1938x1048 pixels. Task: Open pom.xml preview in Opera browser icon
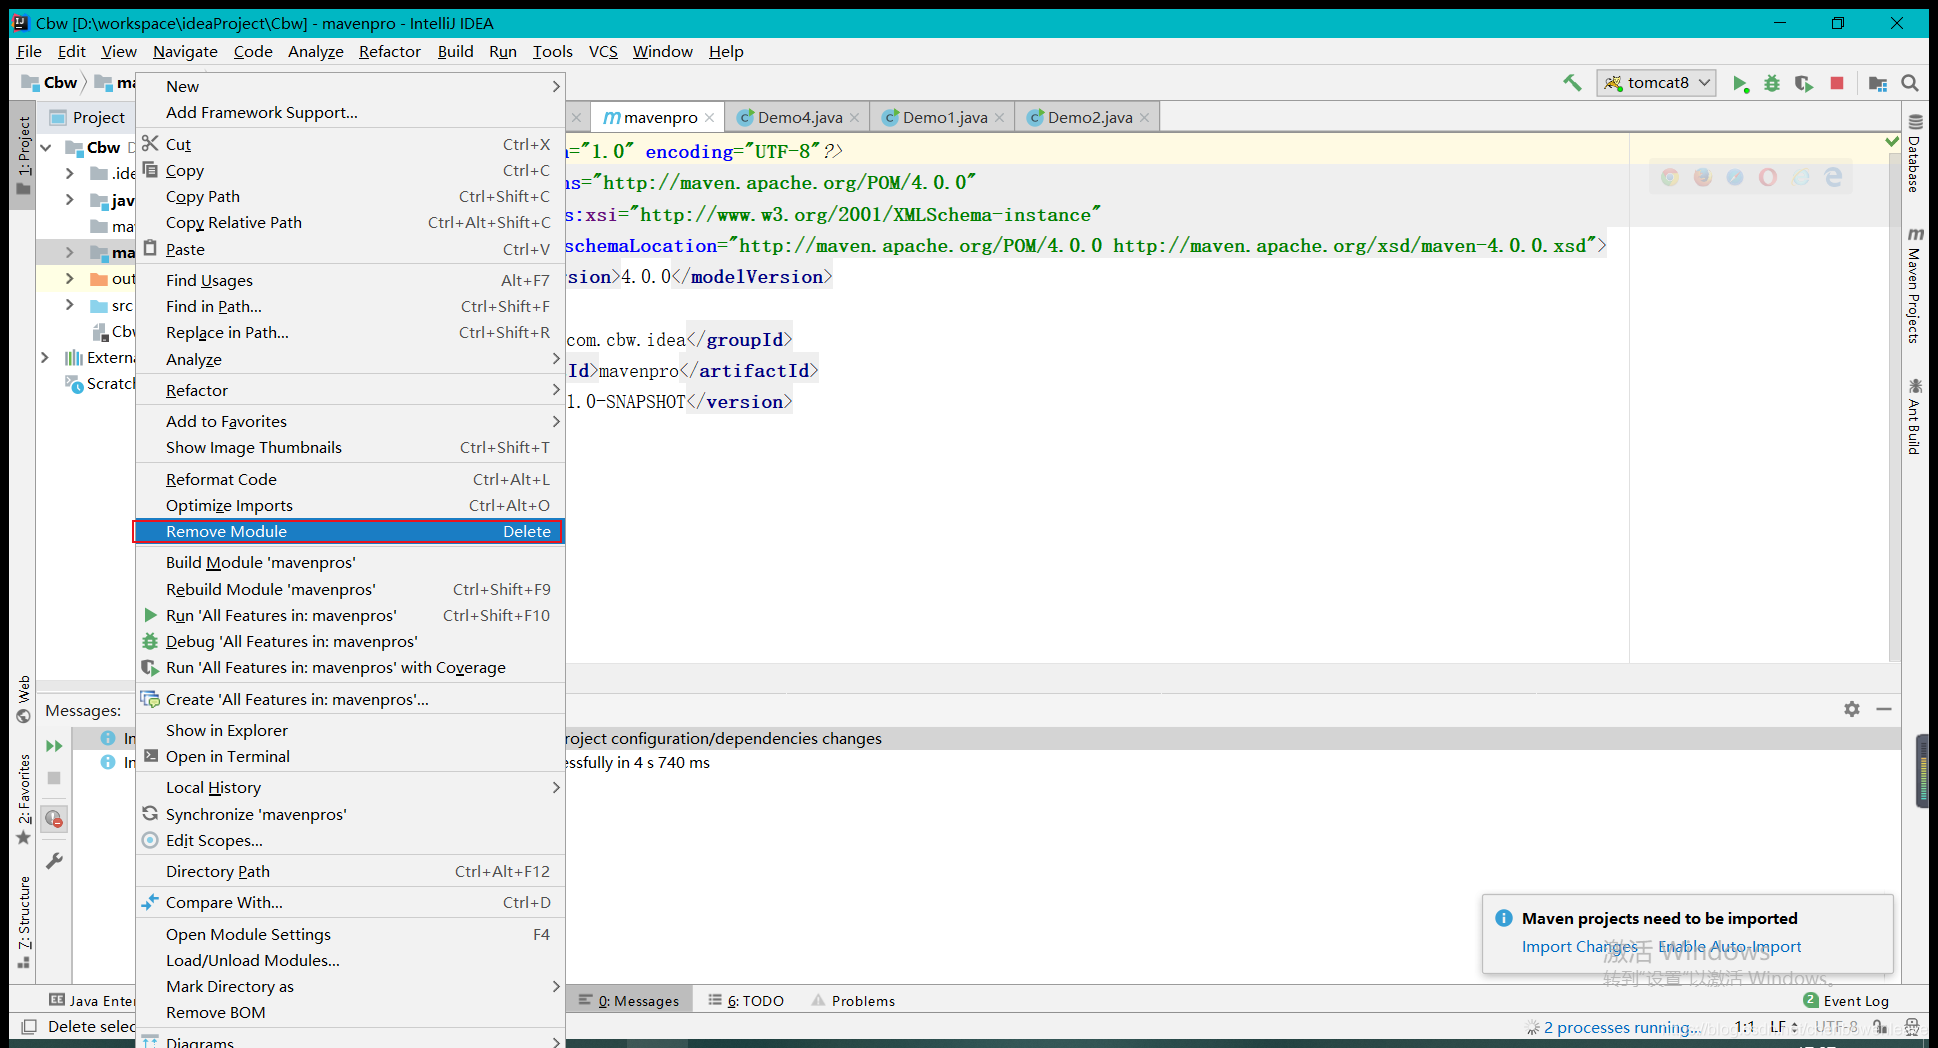click(1768, 177)
